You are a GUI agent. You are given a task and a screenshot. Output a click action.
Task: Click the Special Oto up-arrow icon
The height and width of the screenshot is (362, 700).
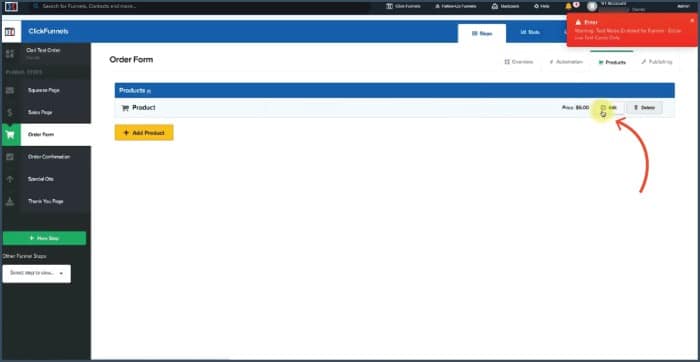tap(10, 179)
